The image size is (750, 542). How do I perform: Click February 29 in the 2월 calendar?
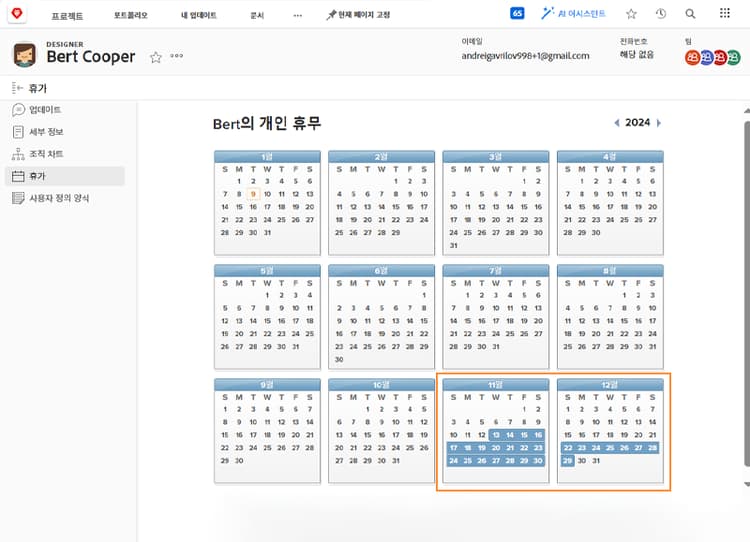(396, 232)
